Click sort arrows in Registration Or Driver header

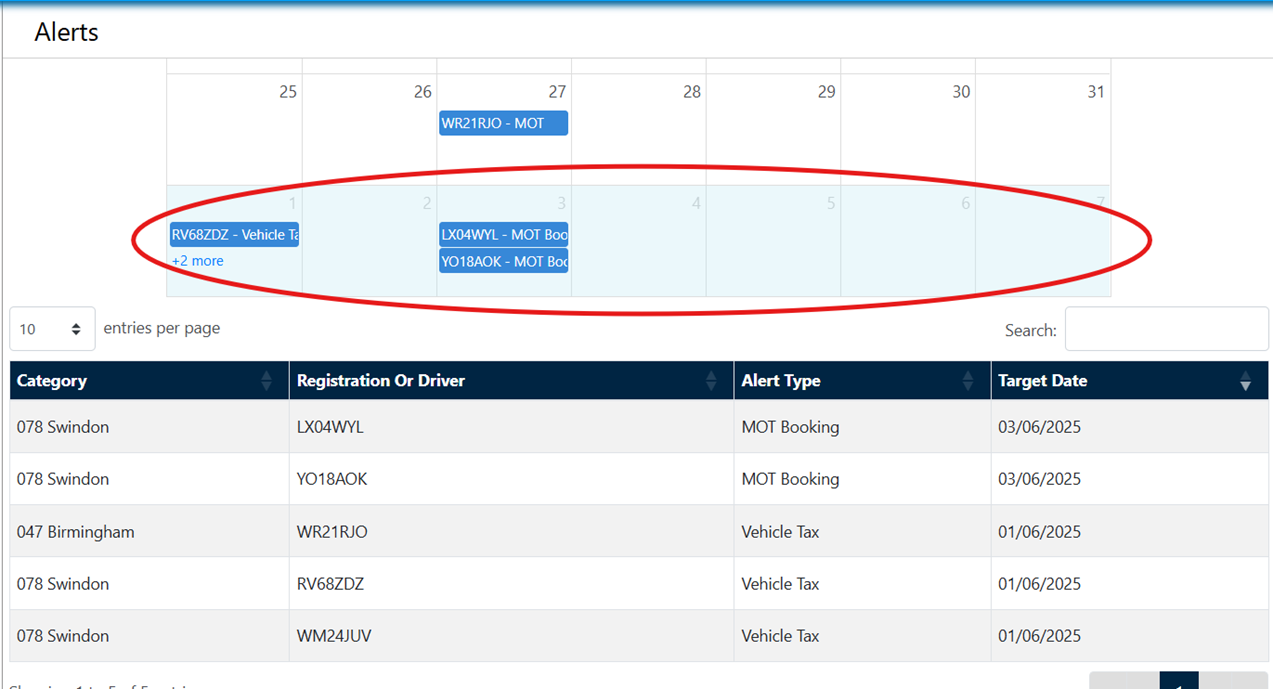pyautogui.click(x=711, y=381)
